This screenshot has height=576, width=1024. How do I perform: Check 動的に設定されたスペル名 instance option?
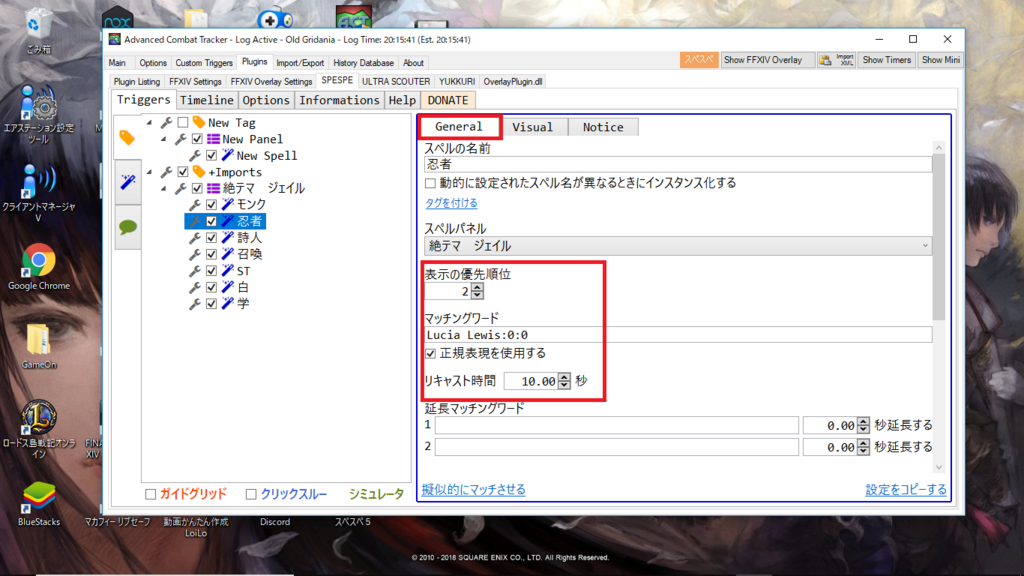click(x=430, y=184)
